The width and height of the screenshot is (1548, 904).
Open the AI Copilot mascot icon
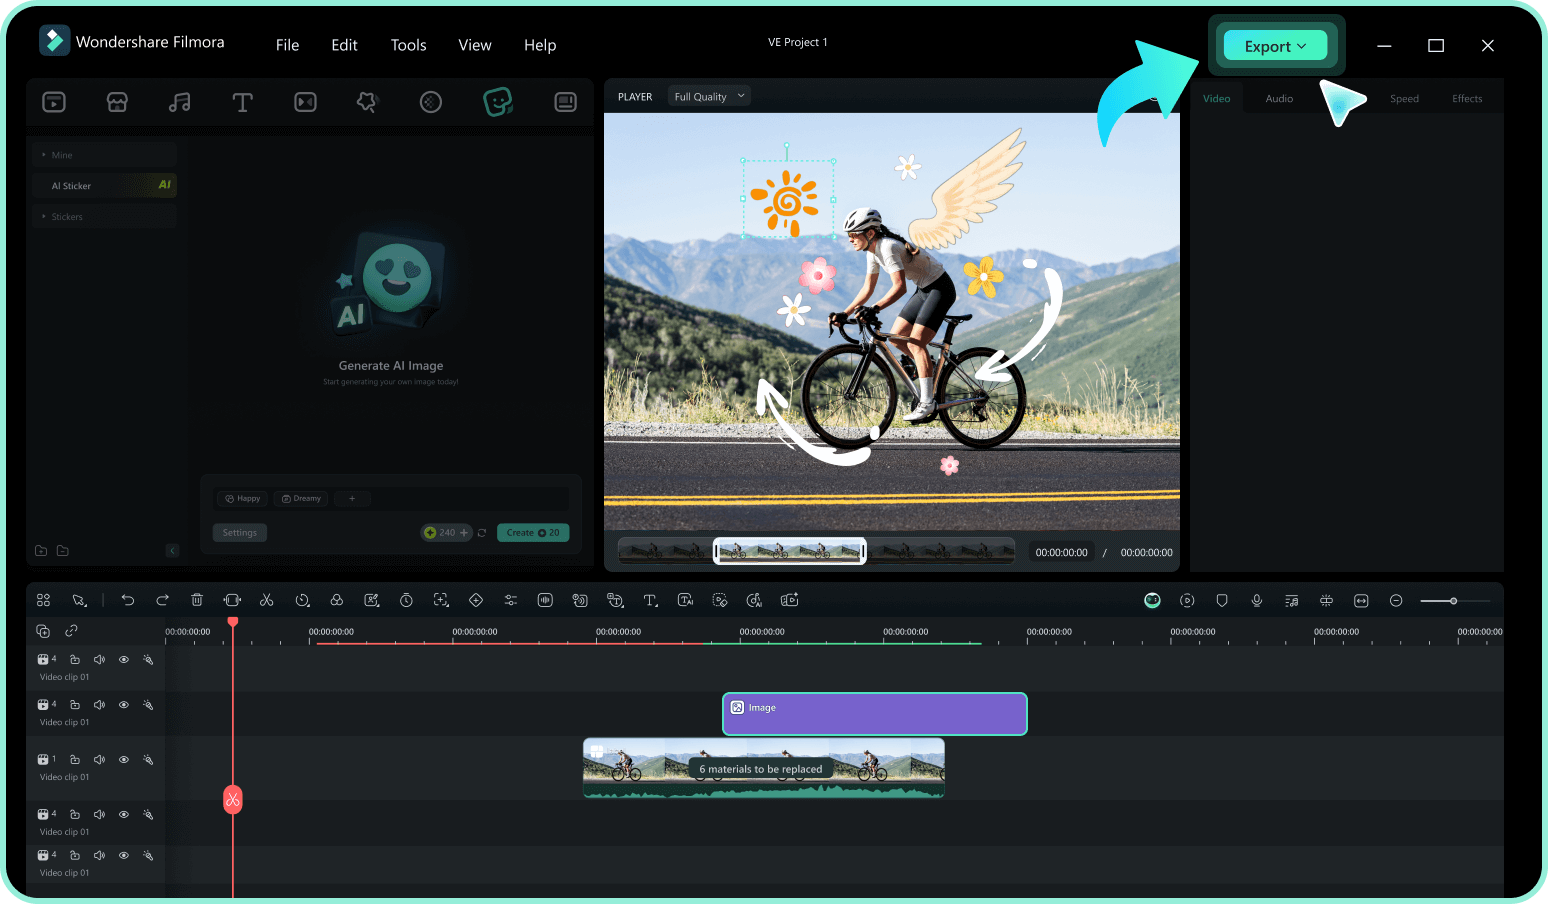[1152, 600]
